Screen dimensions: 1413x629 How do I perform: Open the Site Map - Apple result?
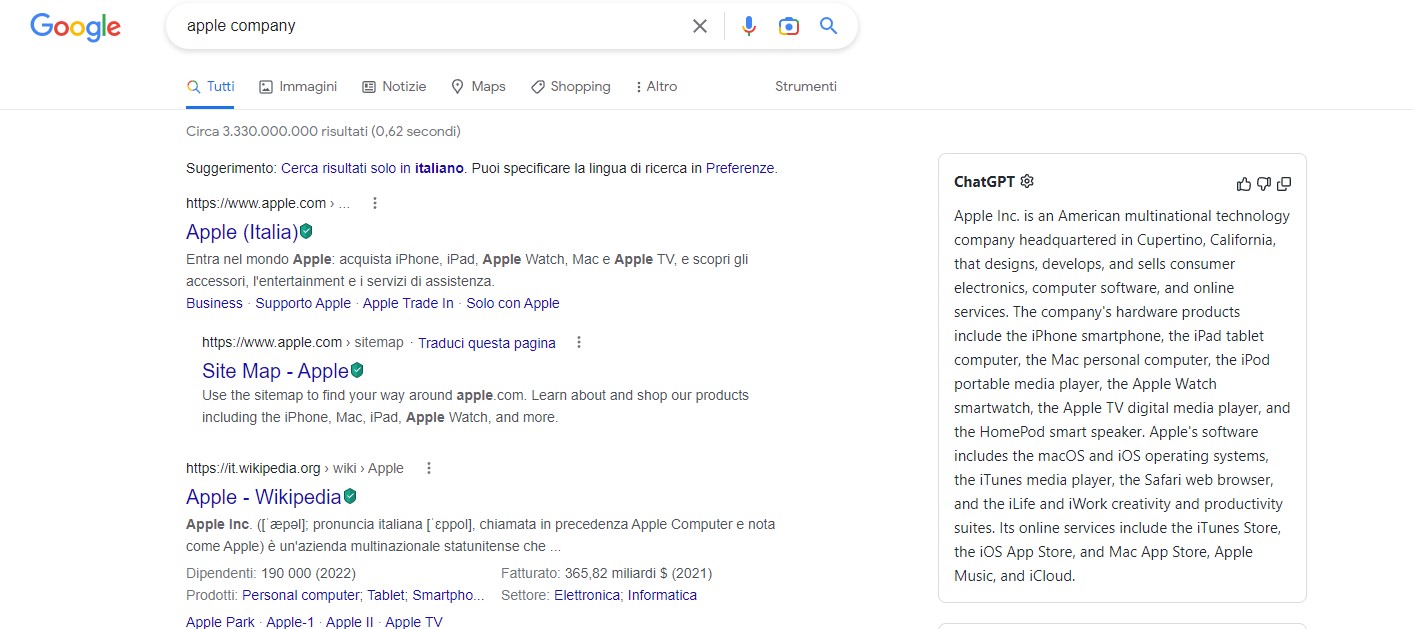click(275, 371)
